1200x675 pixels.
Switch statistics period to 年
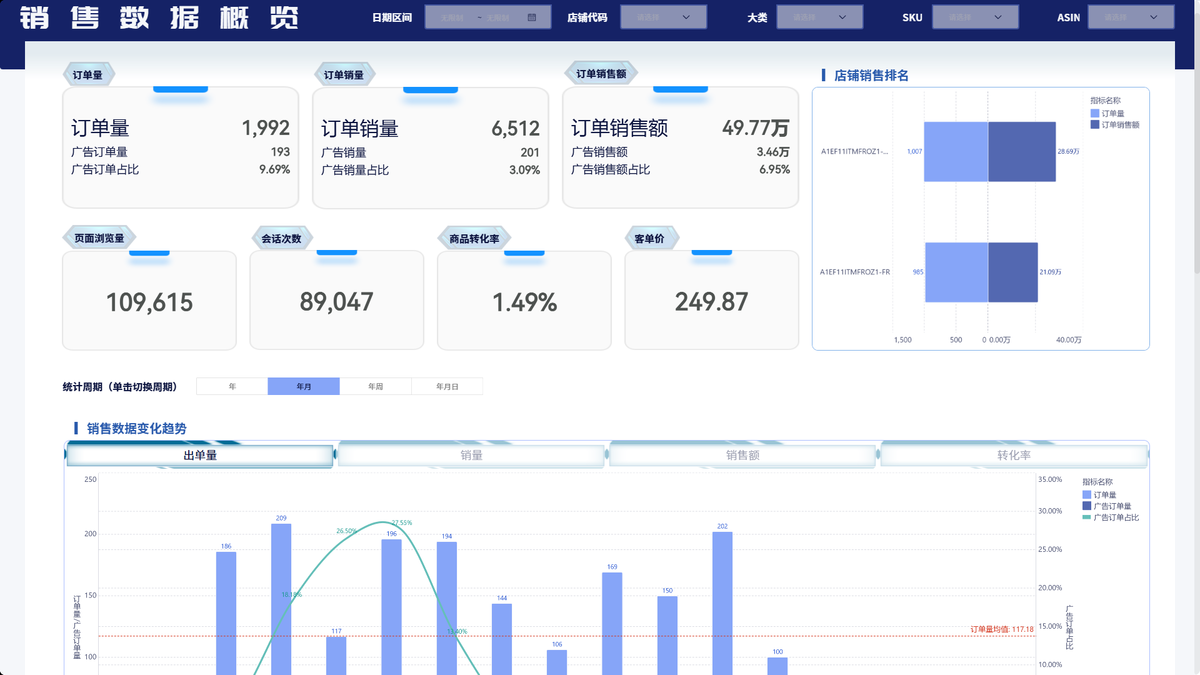pyautogui.click(x=232, y=386)
